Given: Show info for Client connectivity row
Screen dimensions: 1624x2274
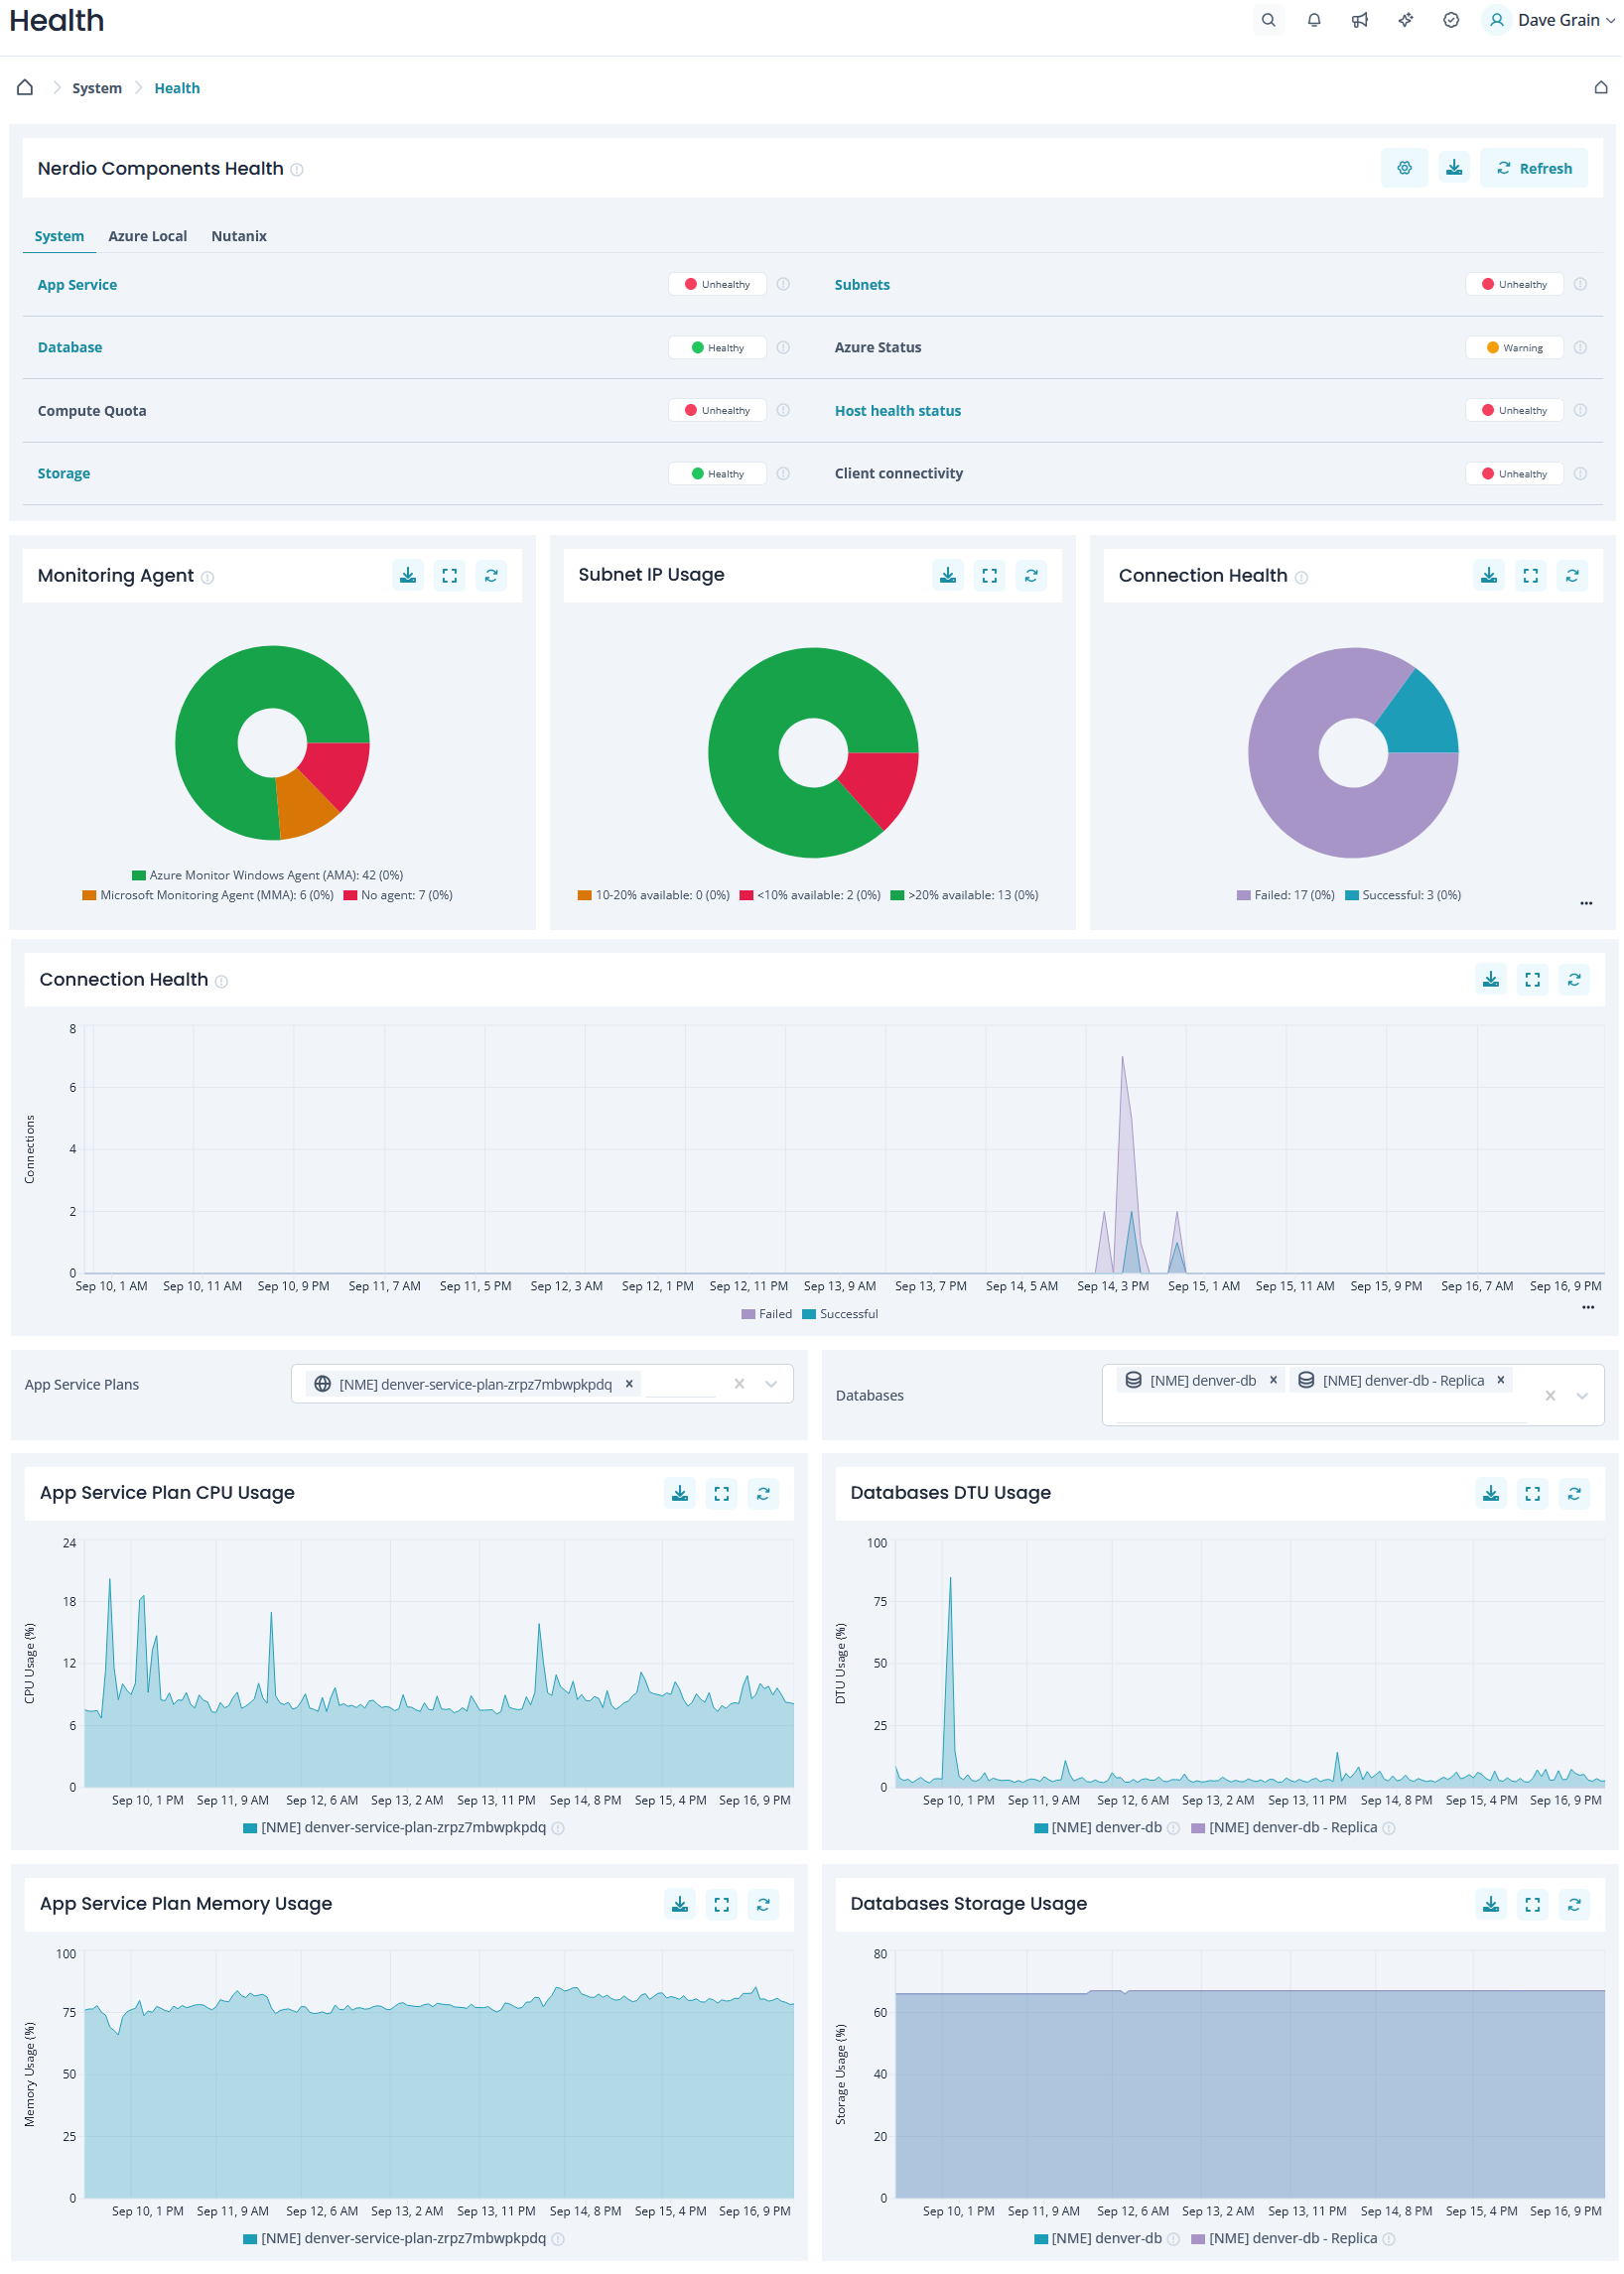Looking at the screenshot, I should (1580, 473).
